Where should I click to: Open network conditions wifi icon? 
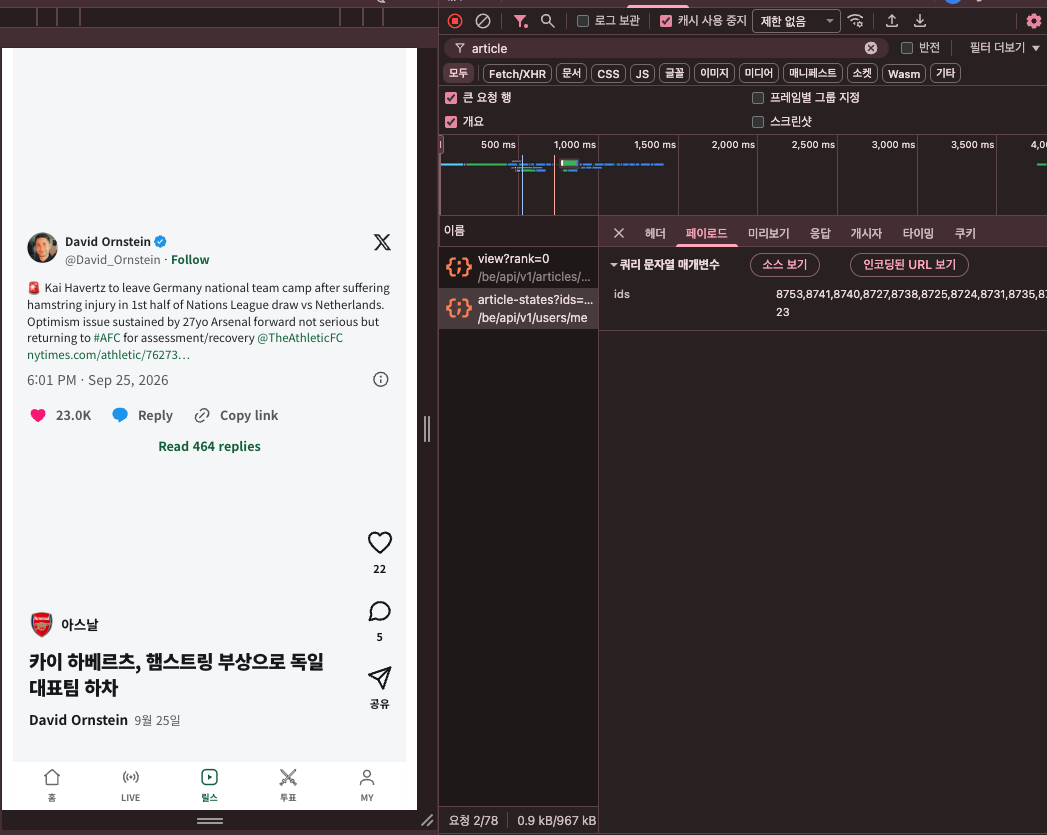coord(855,21)
